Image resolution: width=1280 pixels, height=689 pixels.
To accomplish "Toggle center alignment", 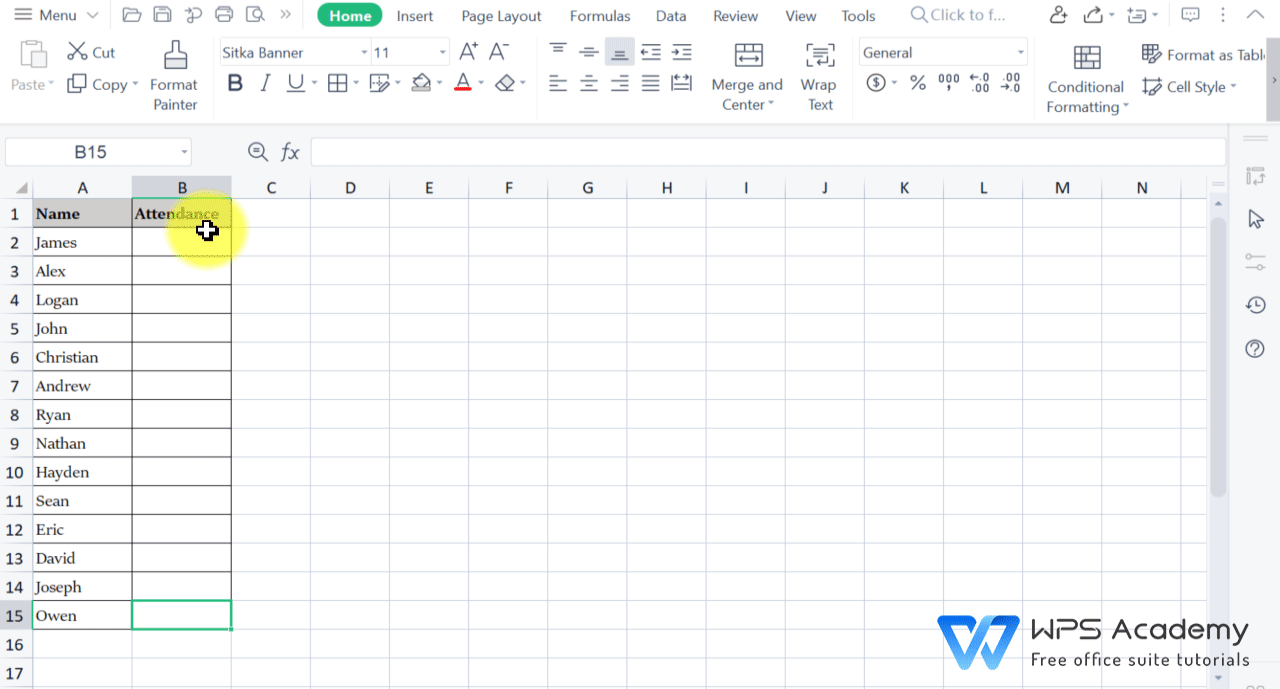I will click(588, 83).
